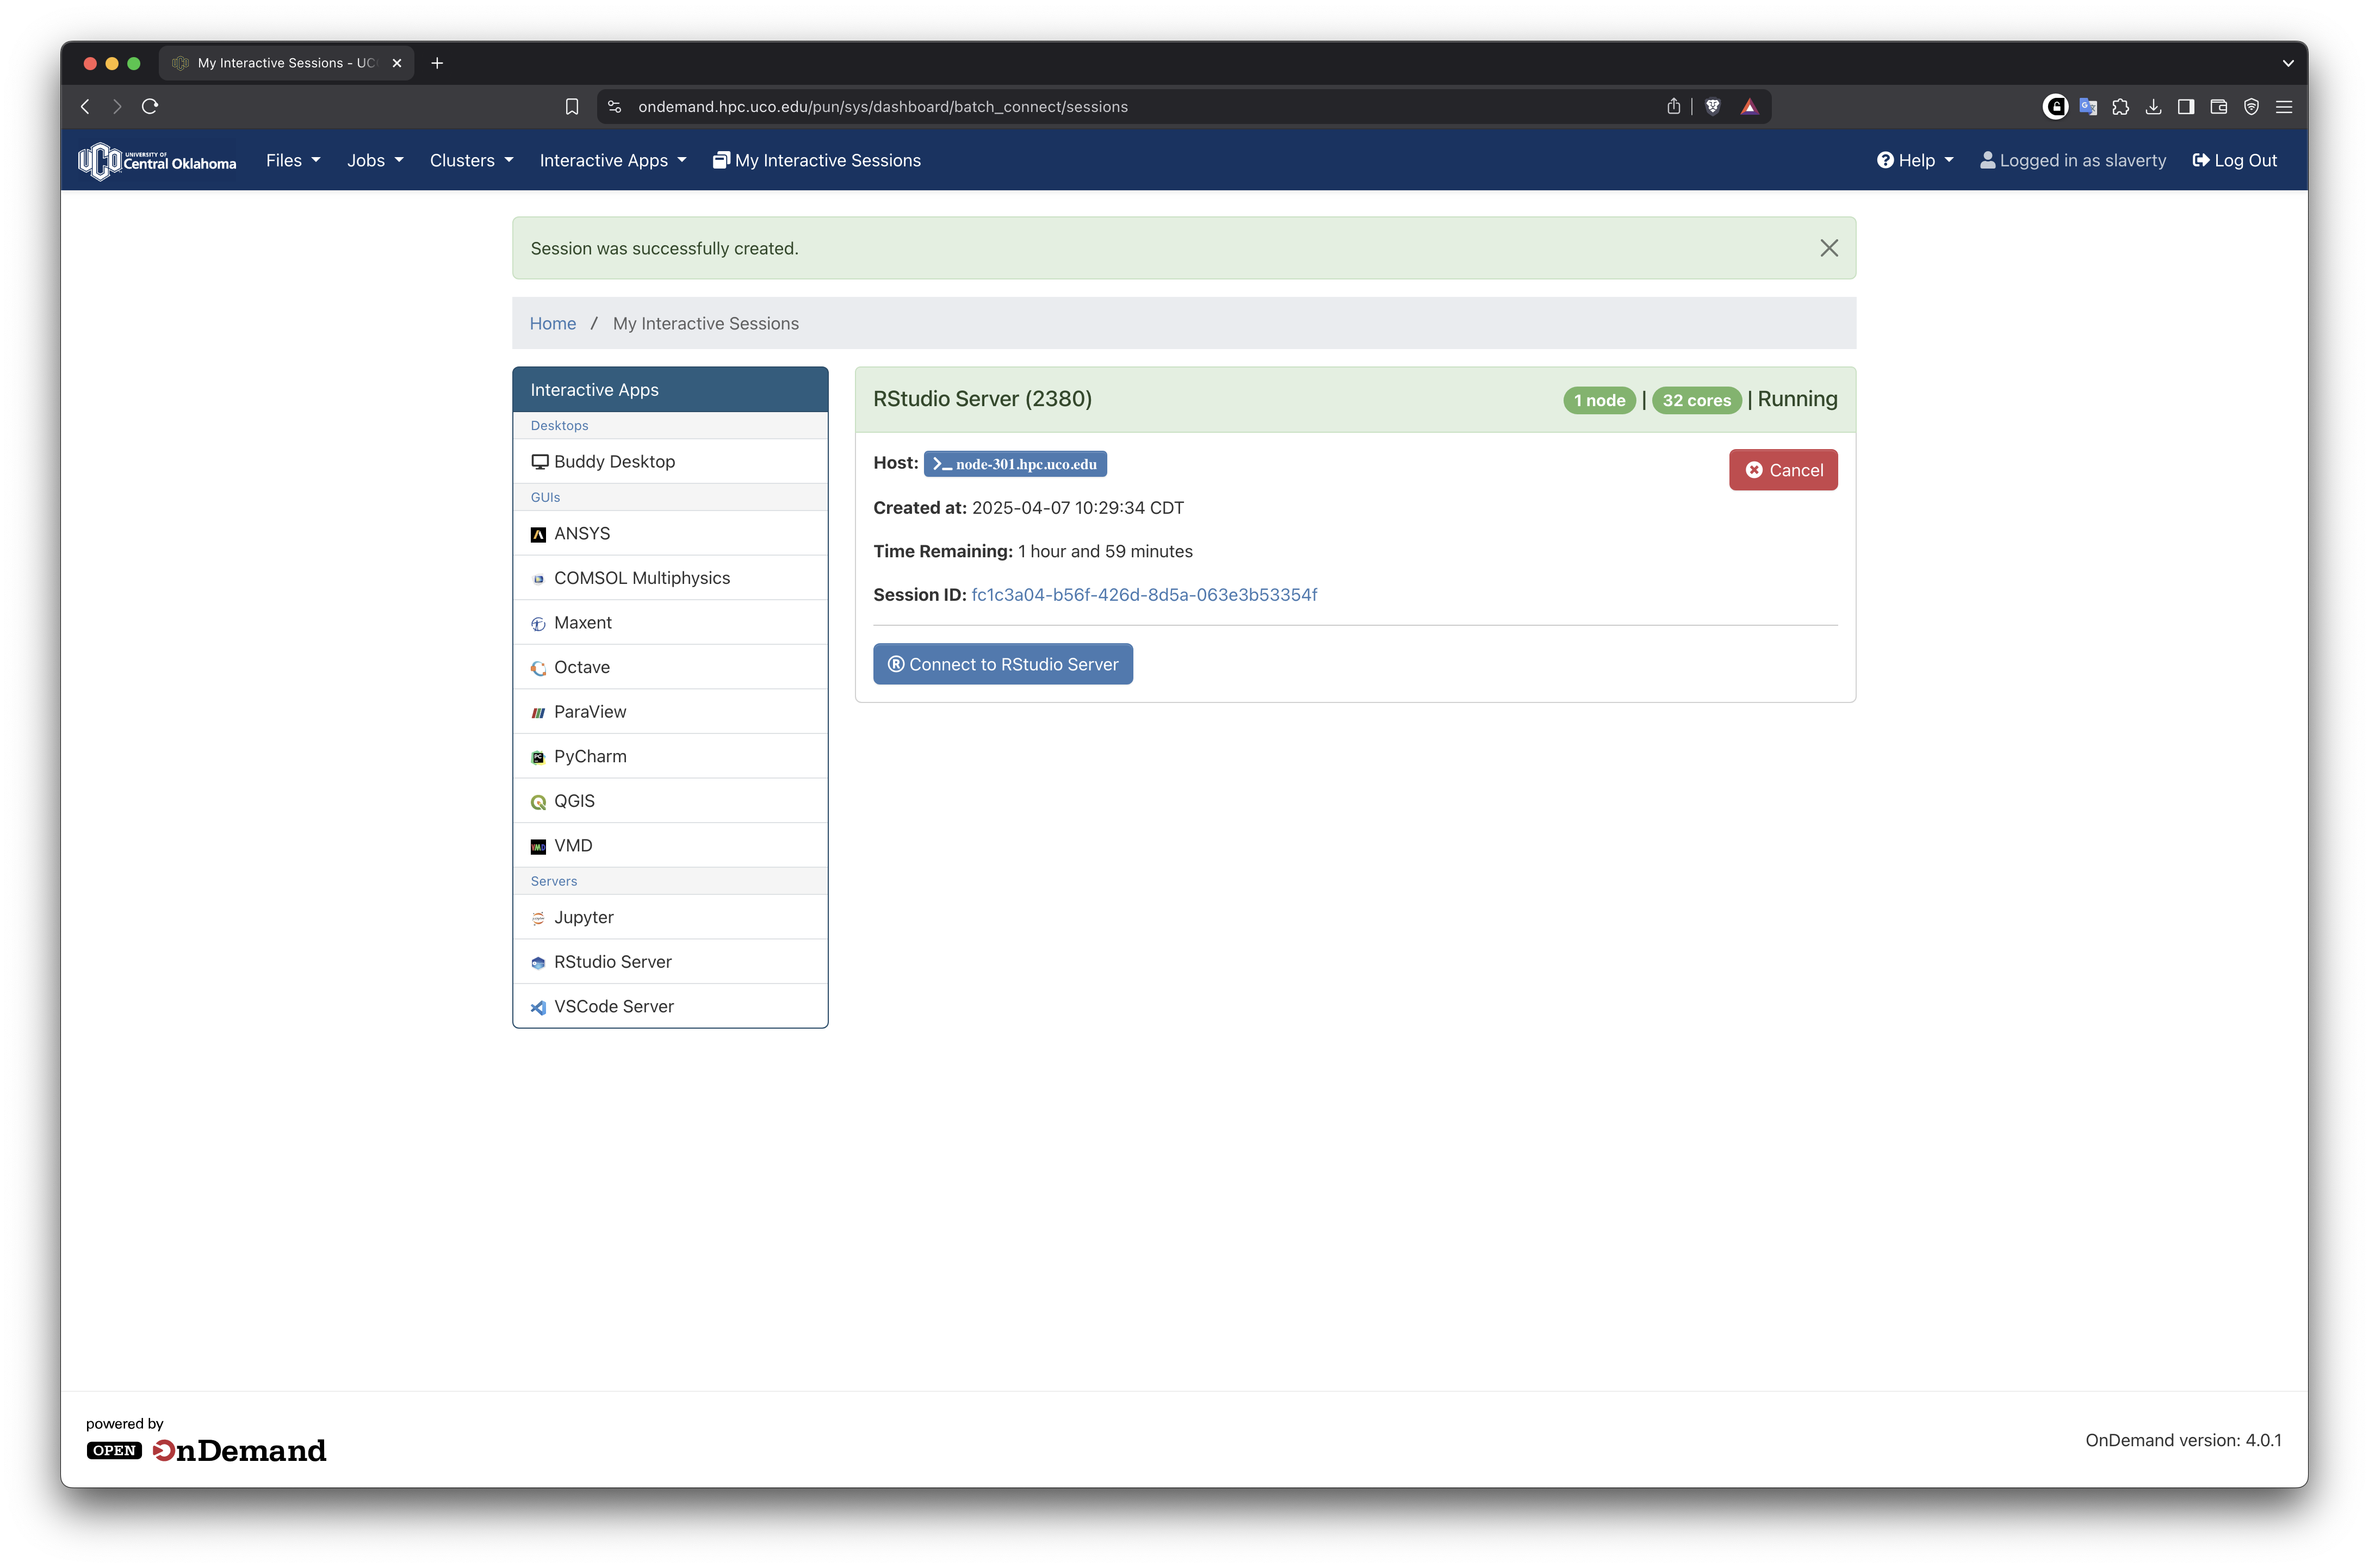The height and width of the screenshot is (1568, 2369).
Task: Reload the page with refresh icon
Action: (150, 107)
